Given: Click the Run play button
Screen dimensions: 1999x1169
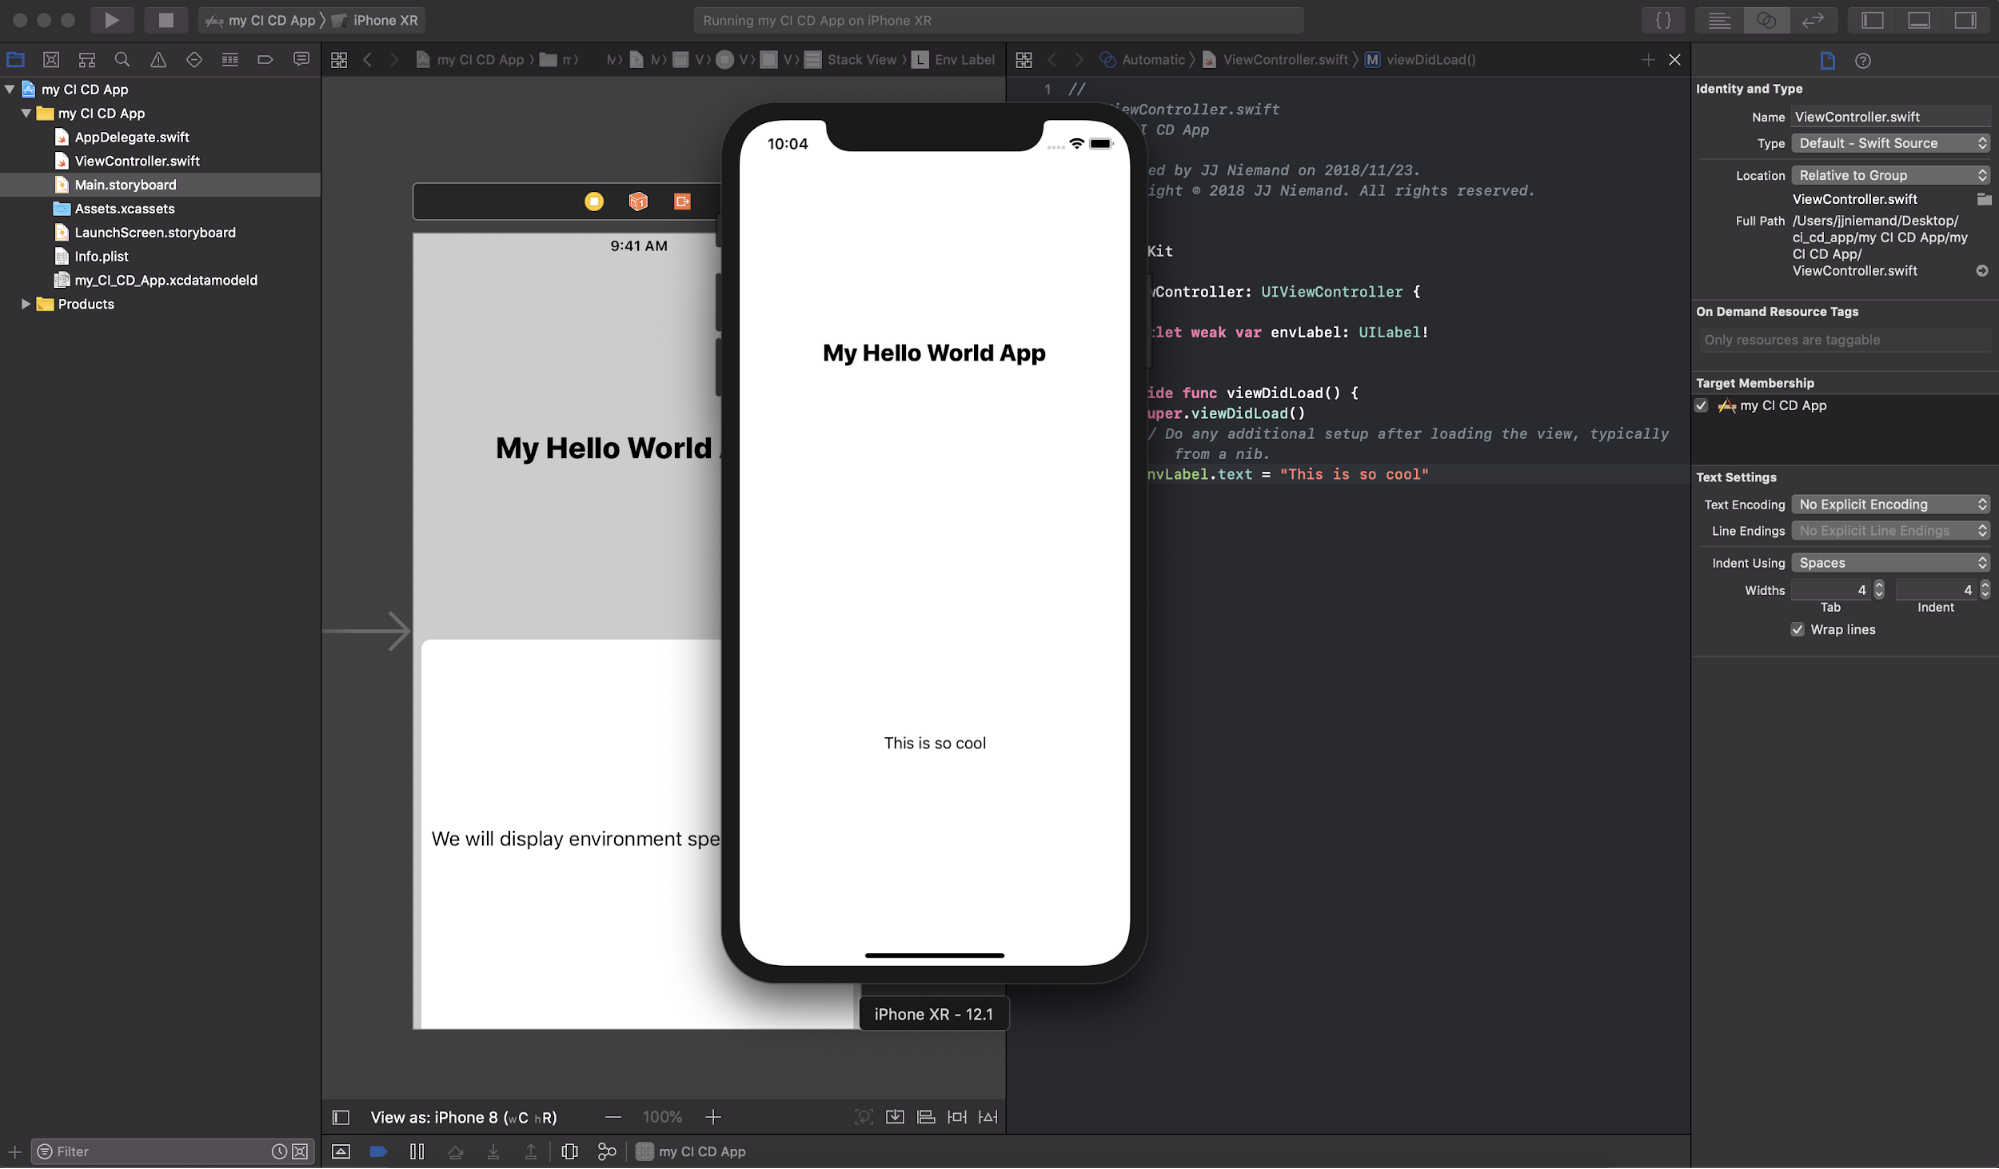Looking at the screenshot, I should [111, 20].
